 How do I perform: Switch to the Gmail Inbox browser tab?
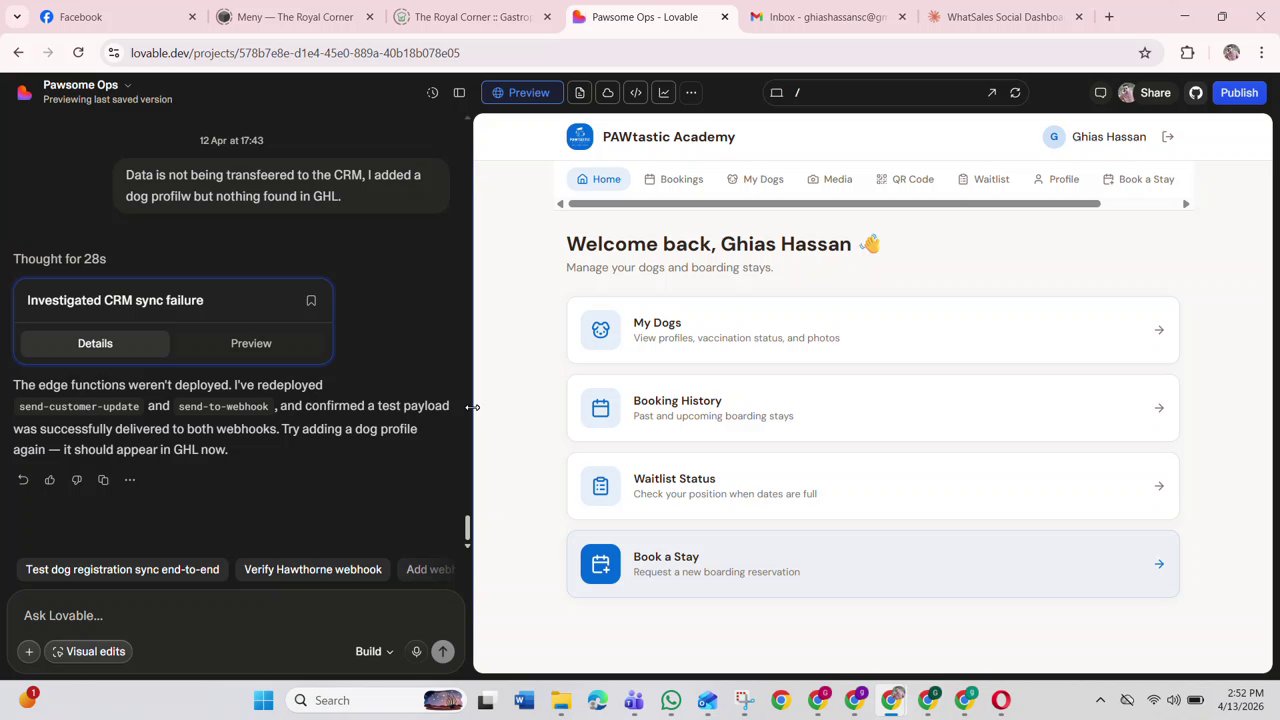point(830,17)
